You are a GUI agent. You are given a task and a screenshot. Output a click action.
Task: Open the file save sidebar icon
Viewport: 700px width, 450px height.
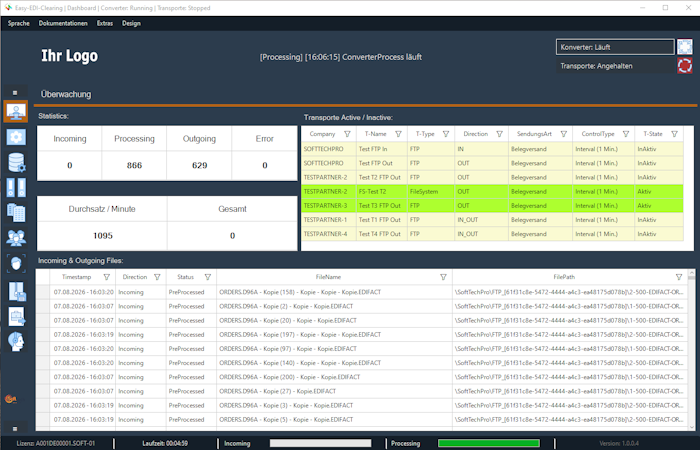point(17,291)
